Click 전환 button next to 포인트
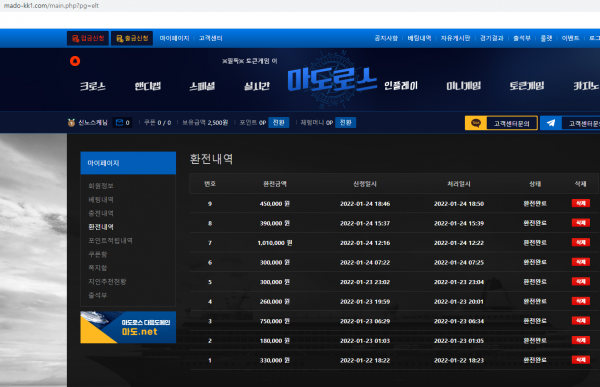Viewport: 600px width, 387px height. 279,122
